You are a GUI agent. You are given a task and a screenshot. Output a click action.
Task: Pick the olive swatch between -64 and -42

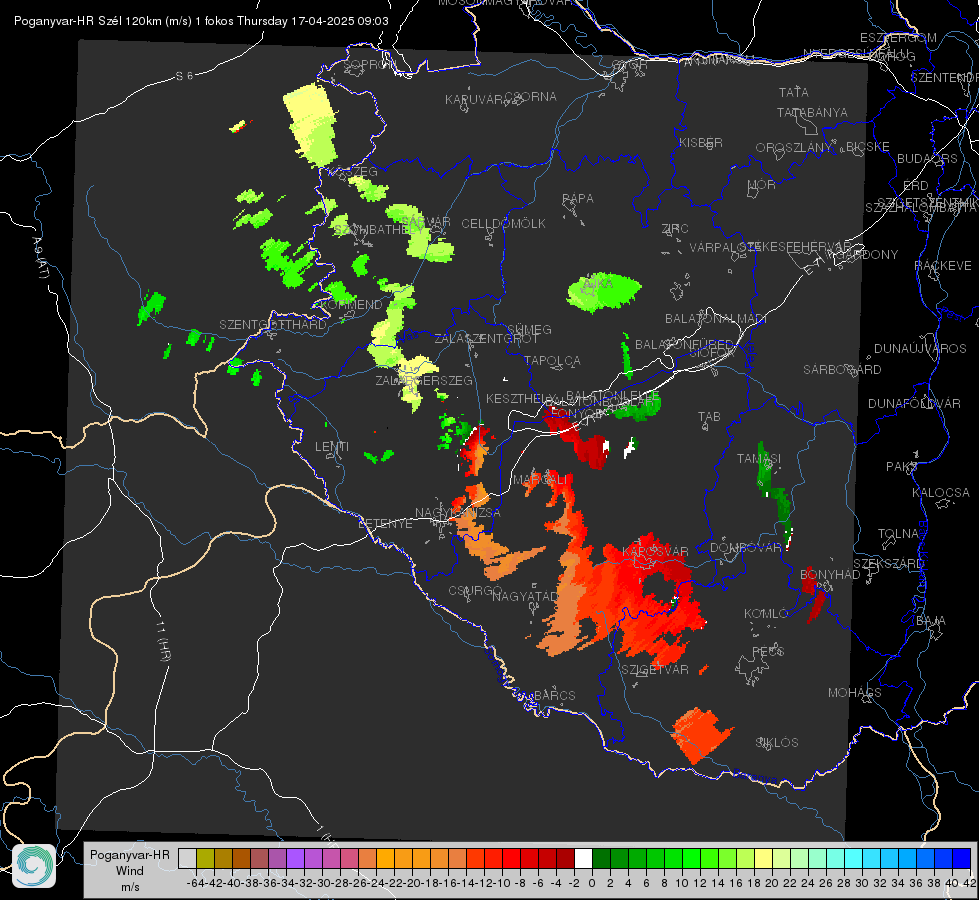coord(205,858)
